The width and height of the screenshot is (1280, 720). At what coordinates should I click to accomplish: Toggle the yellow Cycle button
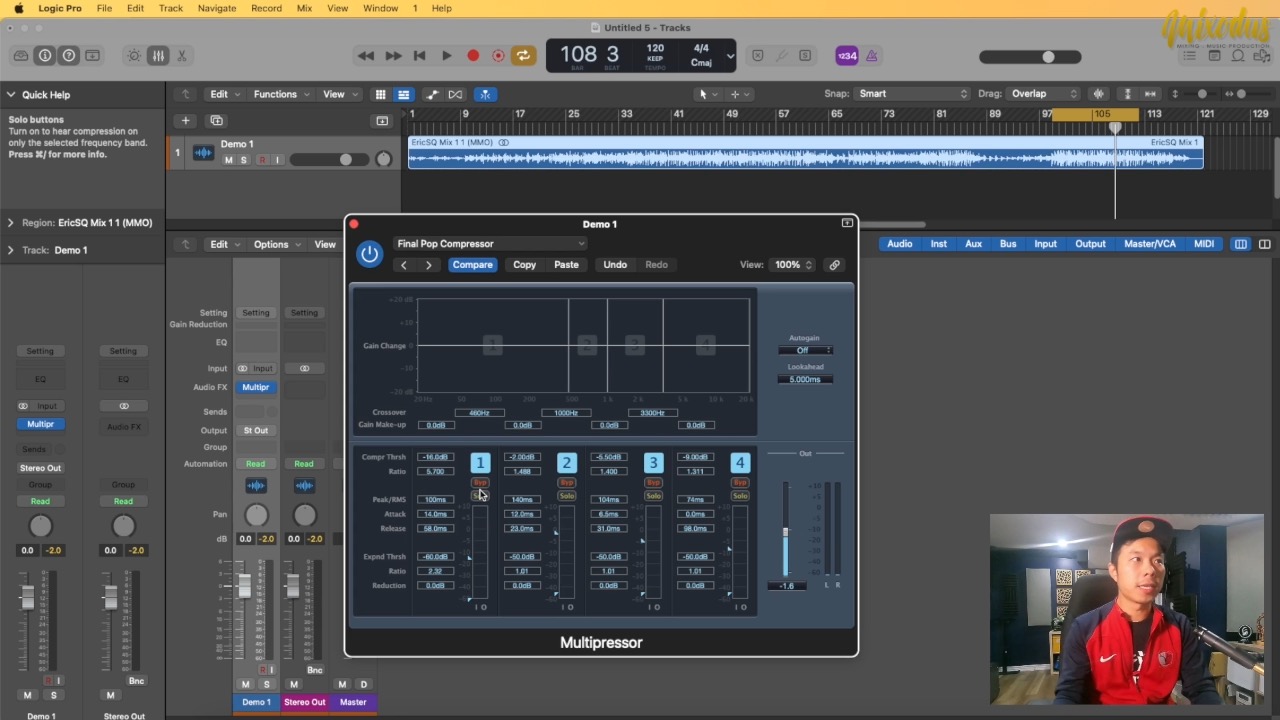click(523, 56)
